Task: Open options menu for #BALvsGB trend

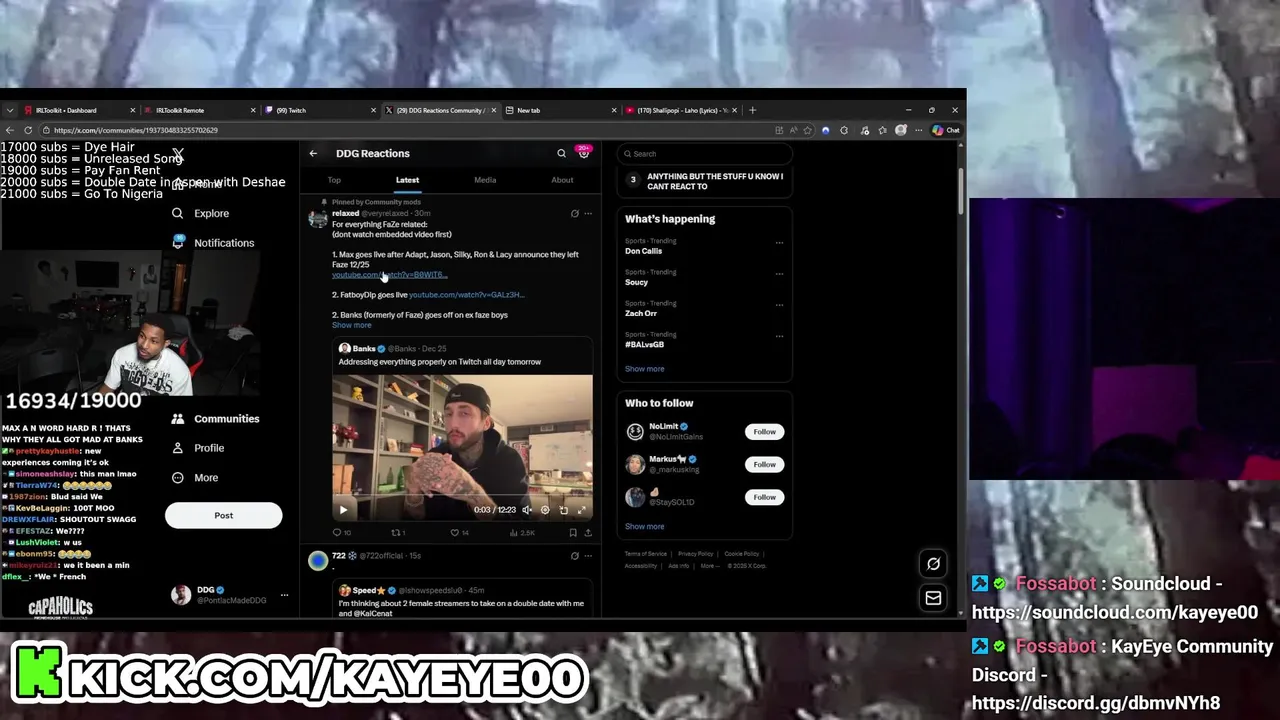Action: pyautogui.click(x=779, y=335)
